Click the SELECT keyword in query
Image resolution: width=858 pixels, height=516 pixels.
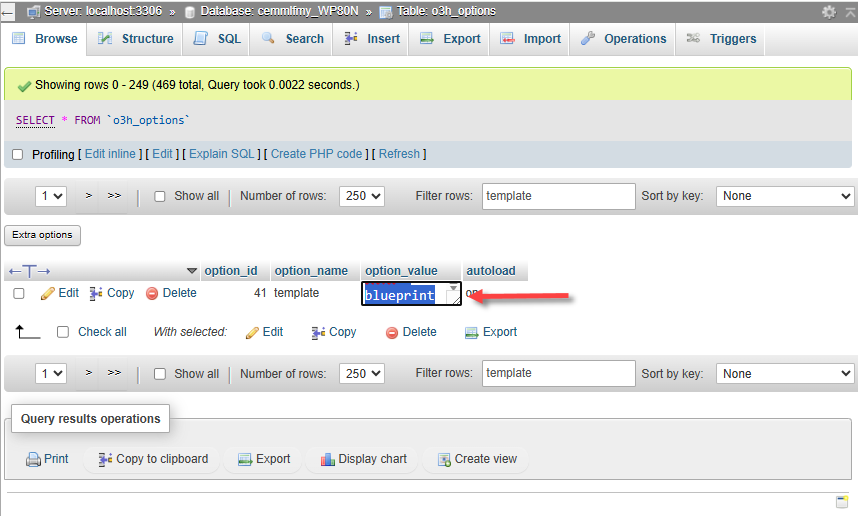point(35,120)
